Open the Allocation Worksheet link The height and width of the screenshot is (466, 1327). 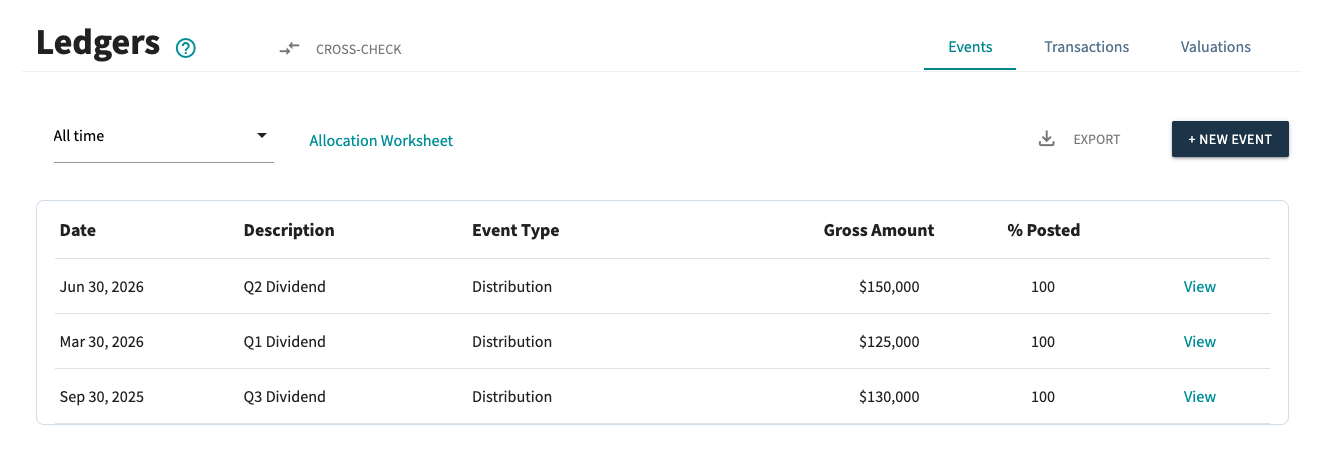381,141
